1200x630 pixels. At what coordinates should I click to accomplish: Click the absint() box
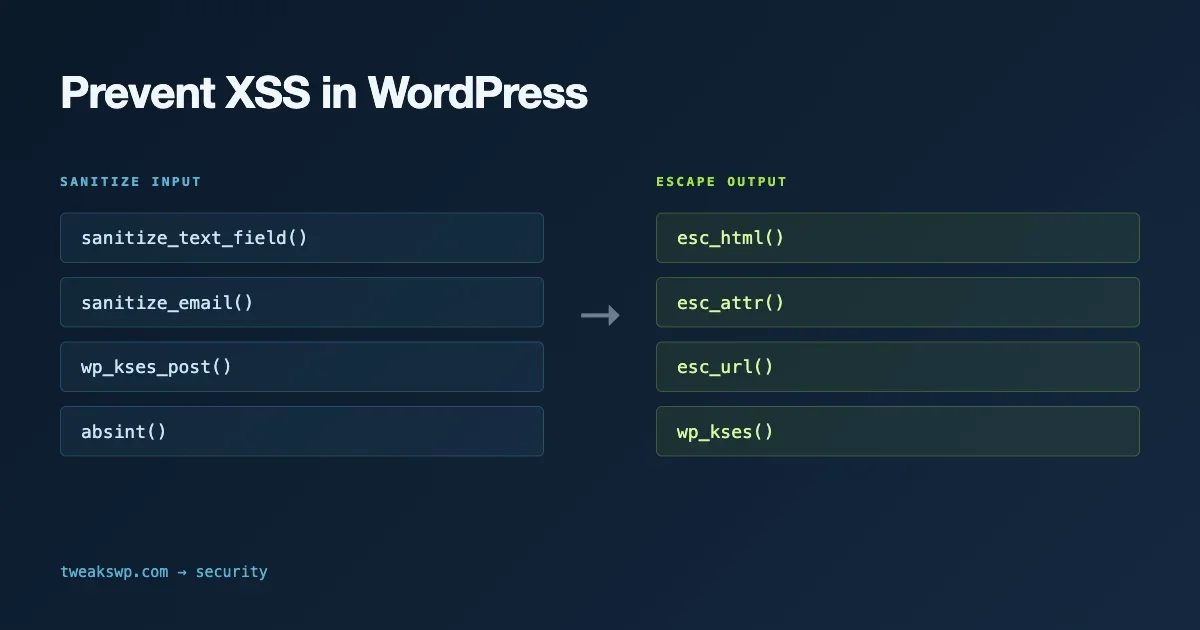click(x=302, y=431)
